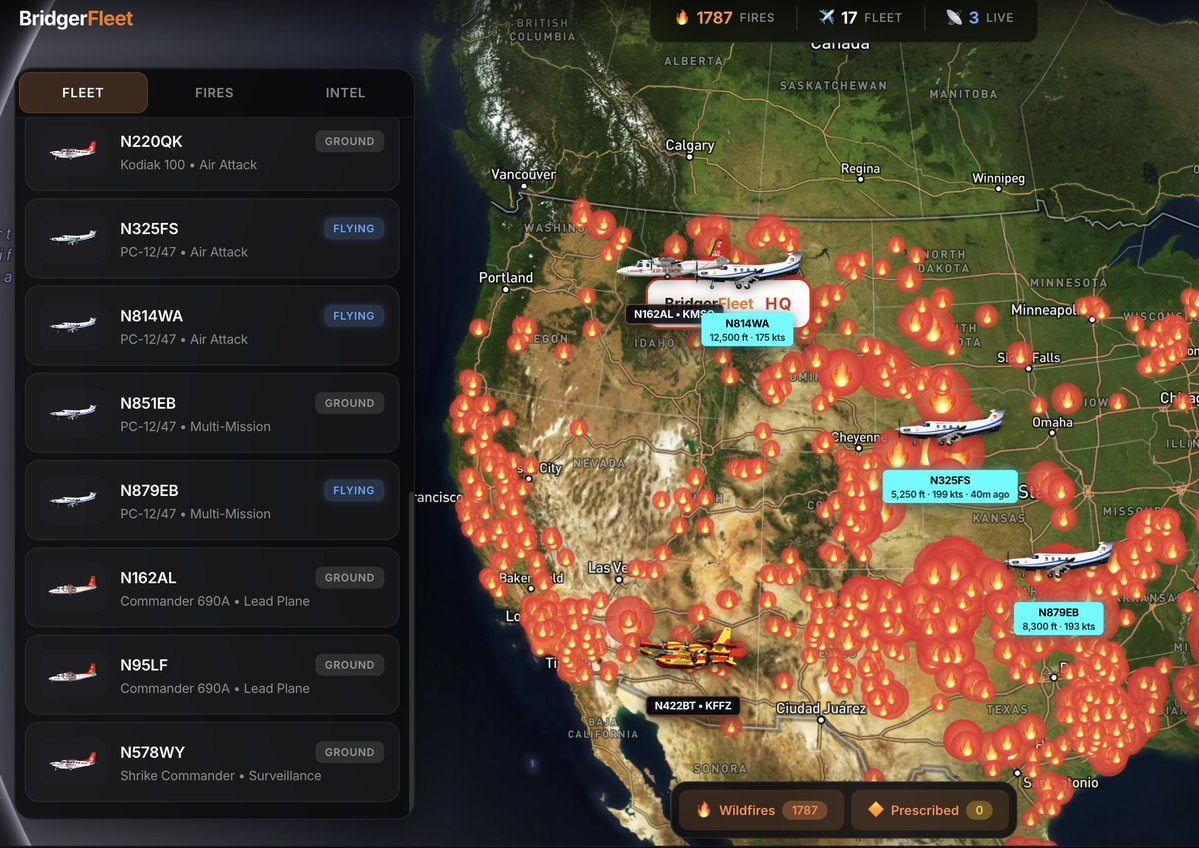Click the N162AL aircraft thumbnail
This screenshot has height=848, width=1199.
73,586
